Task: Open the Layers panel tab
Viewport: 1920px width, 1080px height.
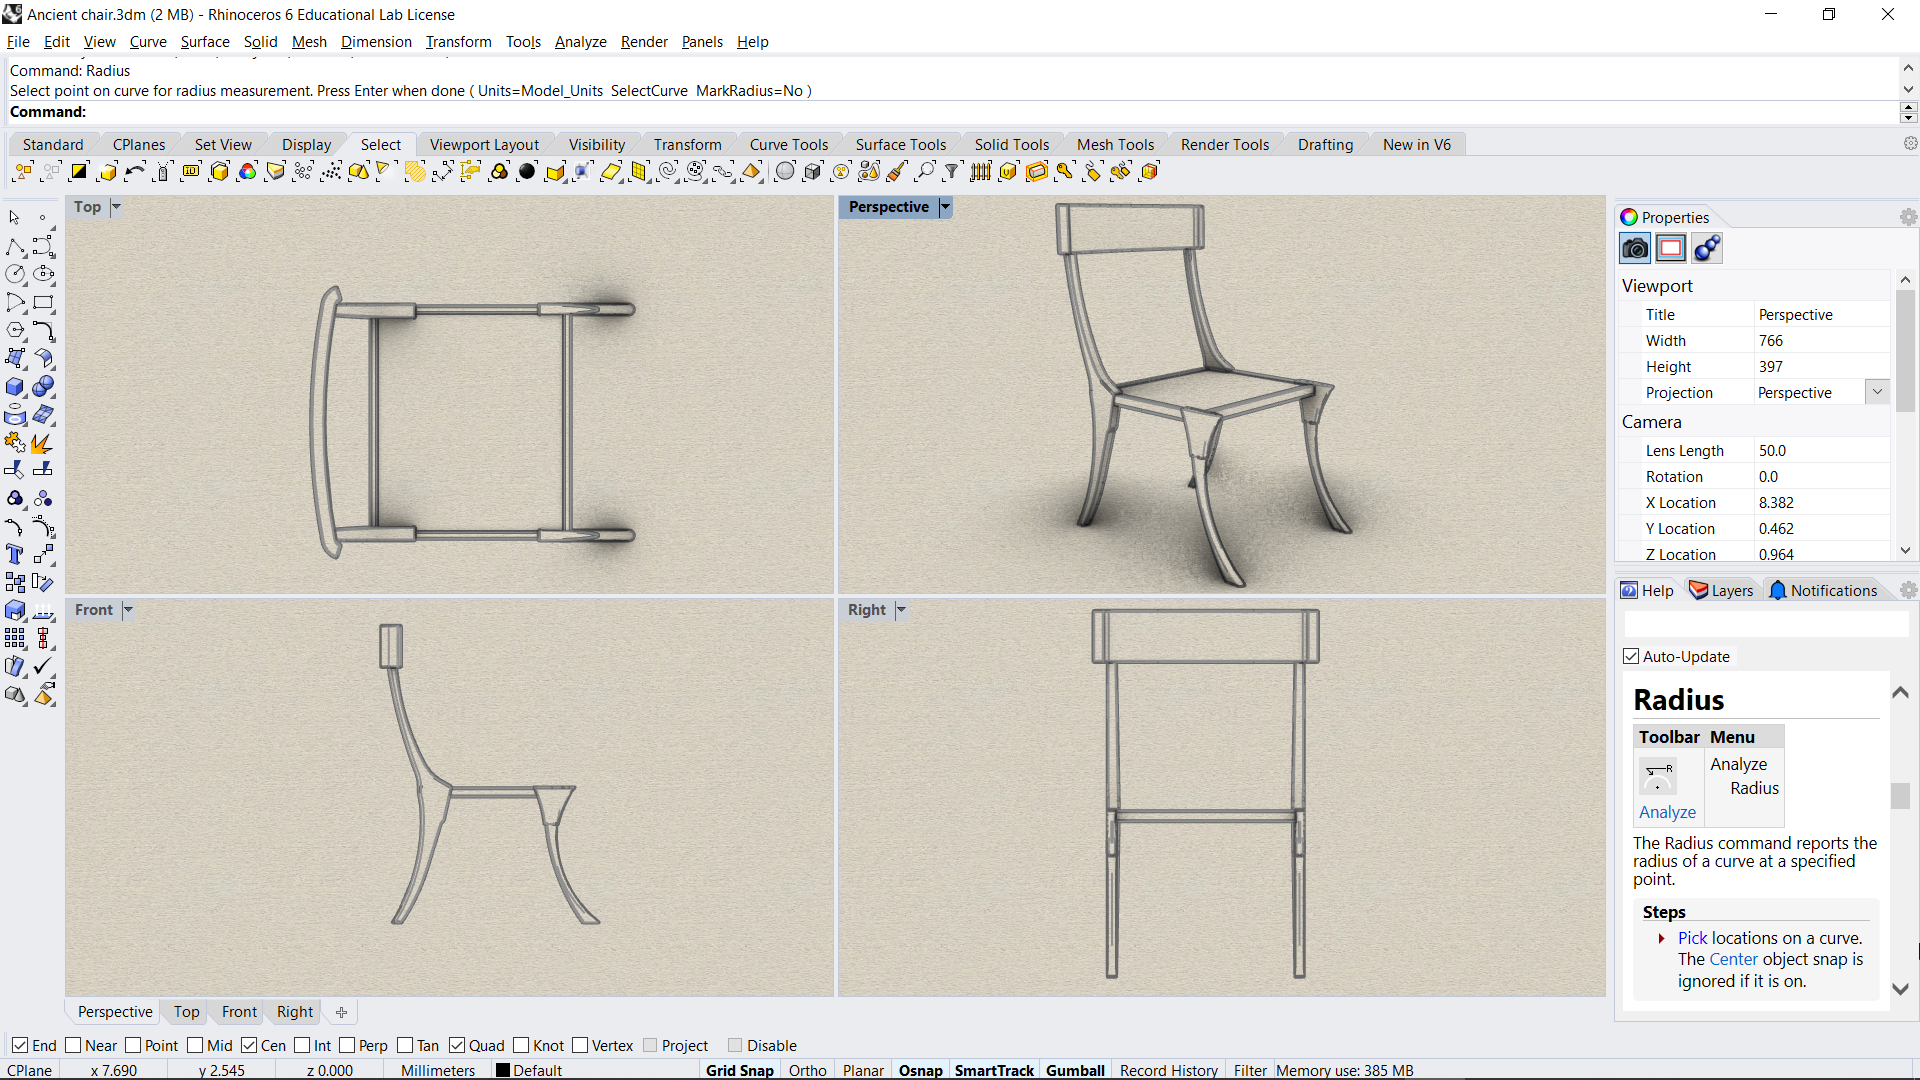Action: (1721, 591)
